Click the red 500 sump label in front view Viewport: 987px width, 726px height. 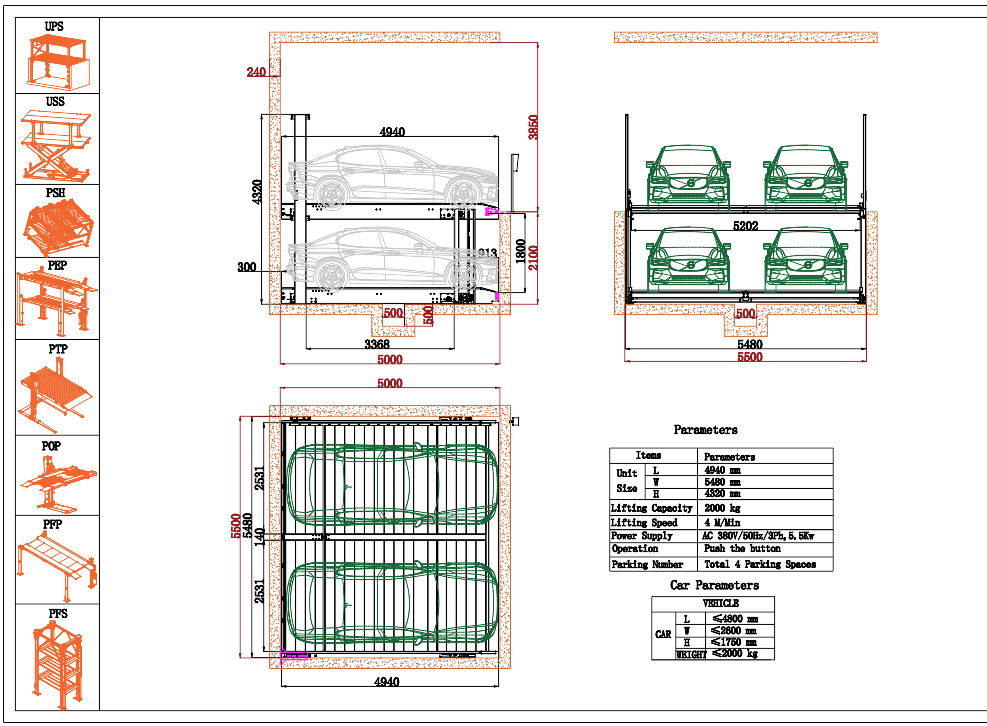(x=745, y=314)
